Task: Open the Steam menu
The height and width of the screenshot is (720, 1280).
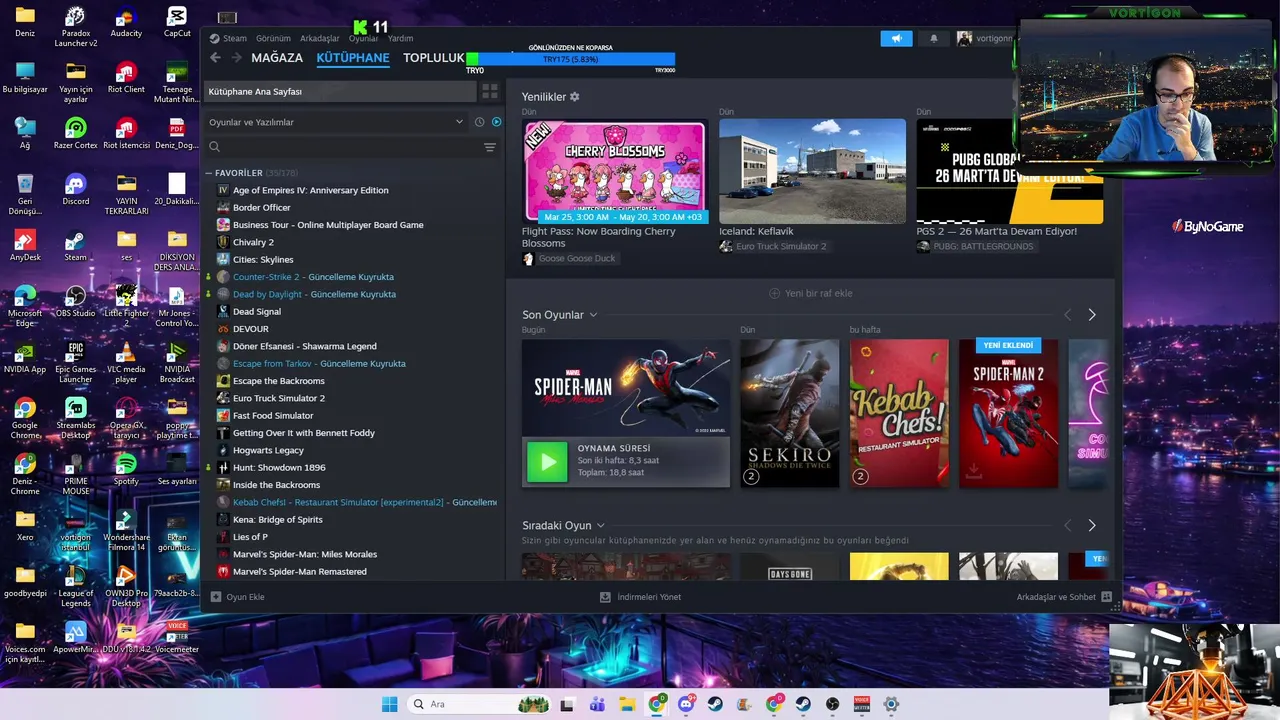Action: (x=228, y=38)
